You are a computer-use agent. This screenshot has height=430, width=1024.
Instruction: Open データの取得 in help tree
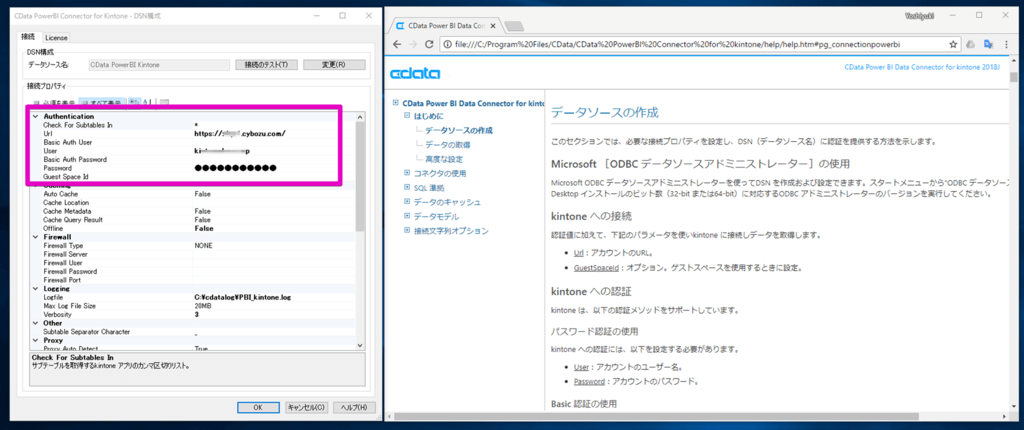pyautogui.click(x=447, y=144)
